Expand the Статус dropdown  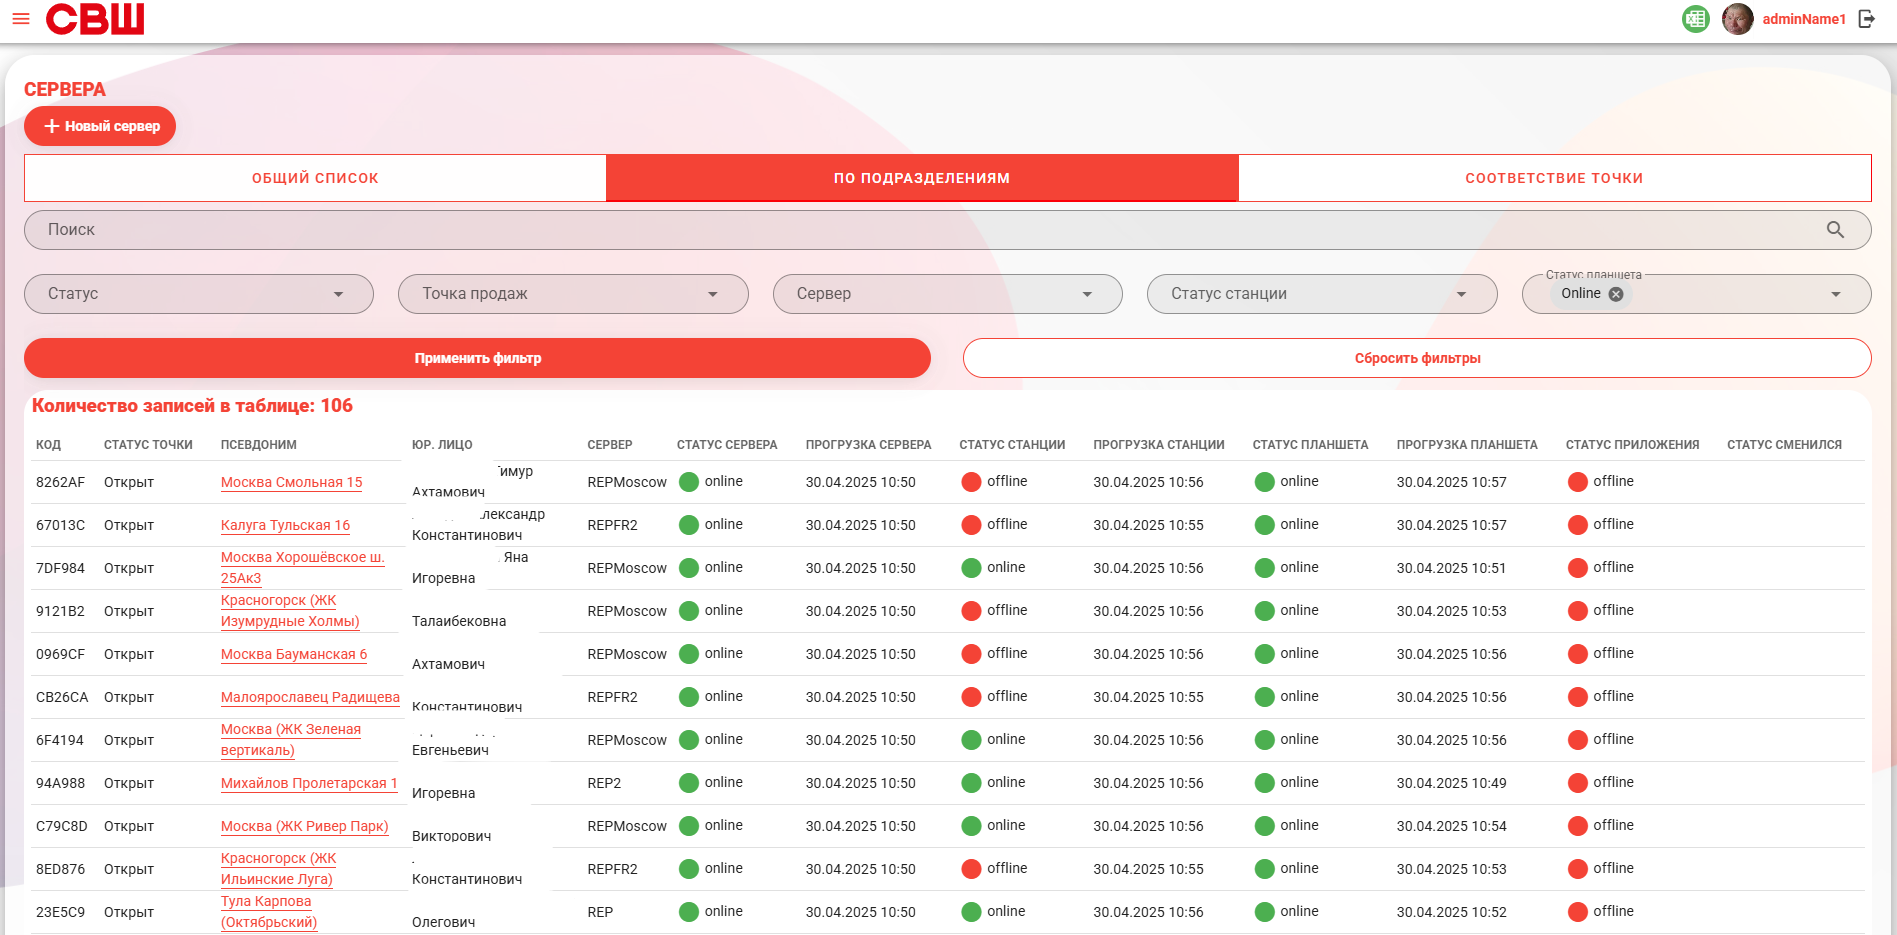(x=199, y=294)
